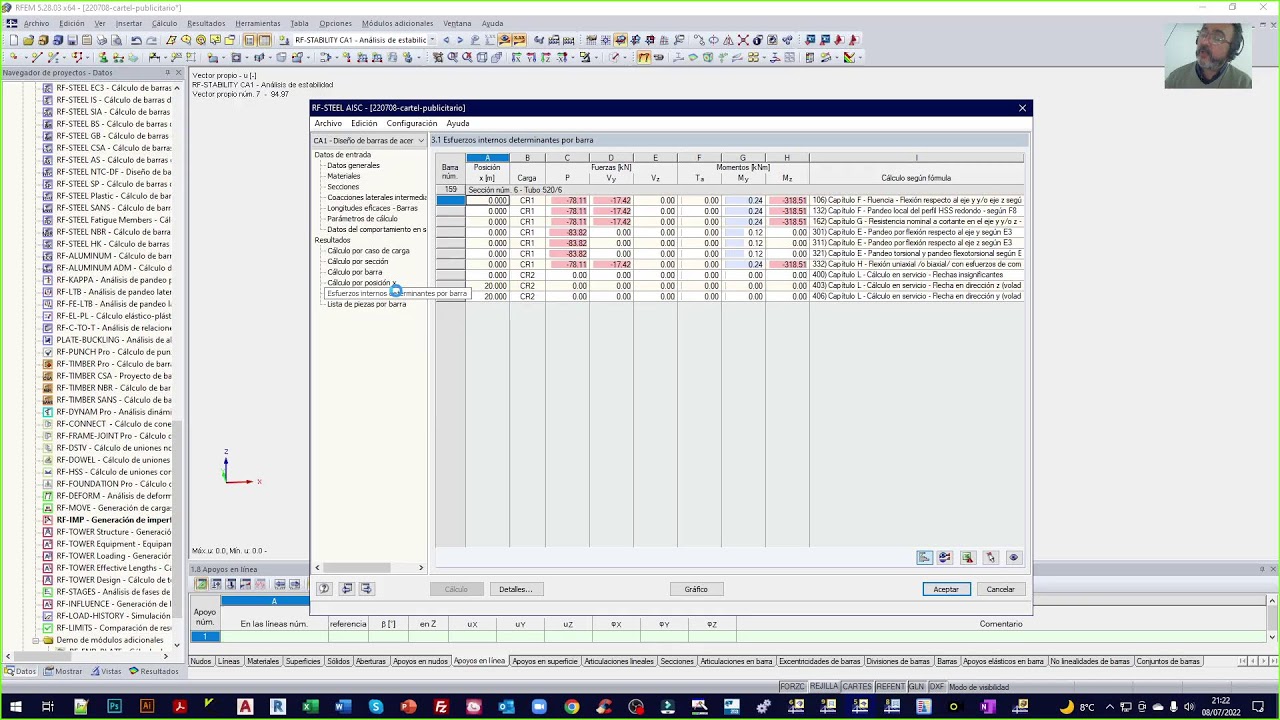Image resolution: width=1280 pixels, height=720 pixels.
Task: Open Skype from the taskbar
Action: point(375,707)
